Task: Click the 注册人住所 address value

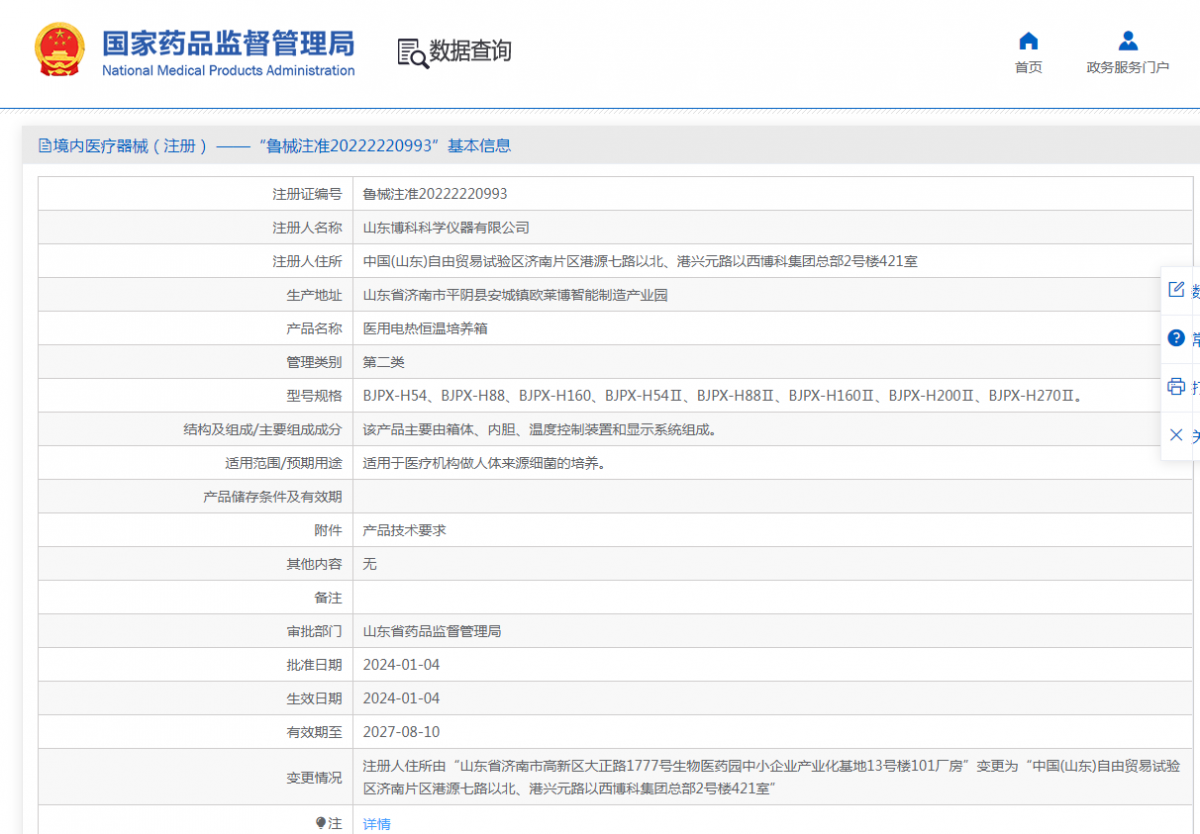Action: click(x=640, y=261)
